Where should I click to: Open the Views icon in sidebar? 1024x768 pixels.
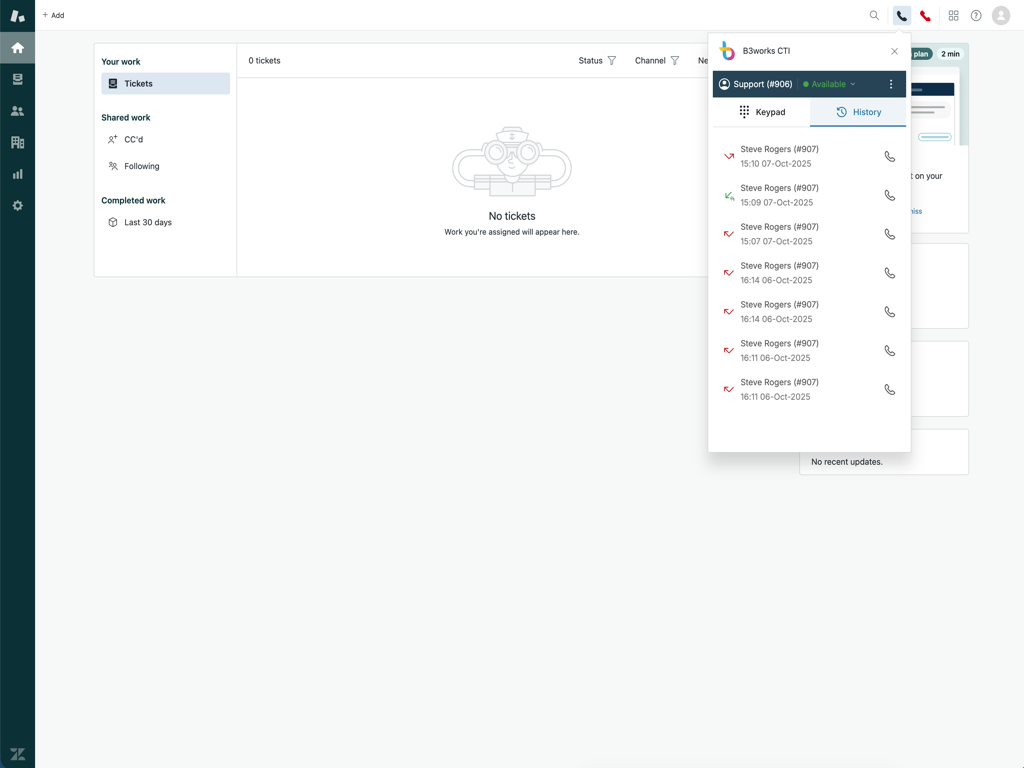(17, 79)
